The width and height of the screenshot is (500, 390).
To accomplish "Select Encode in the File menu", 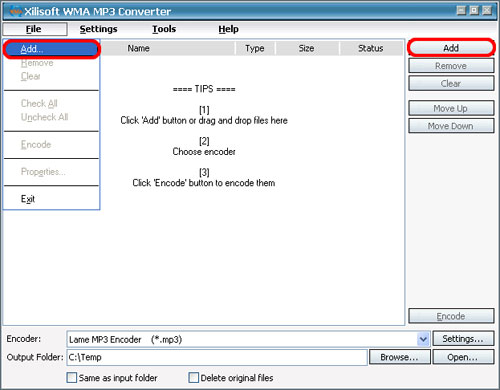I will click(x=52, y=144).
